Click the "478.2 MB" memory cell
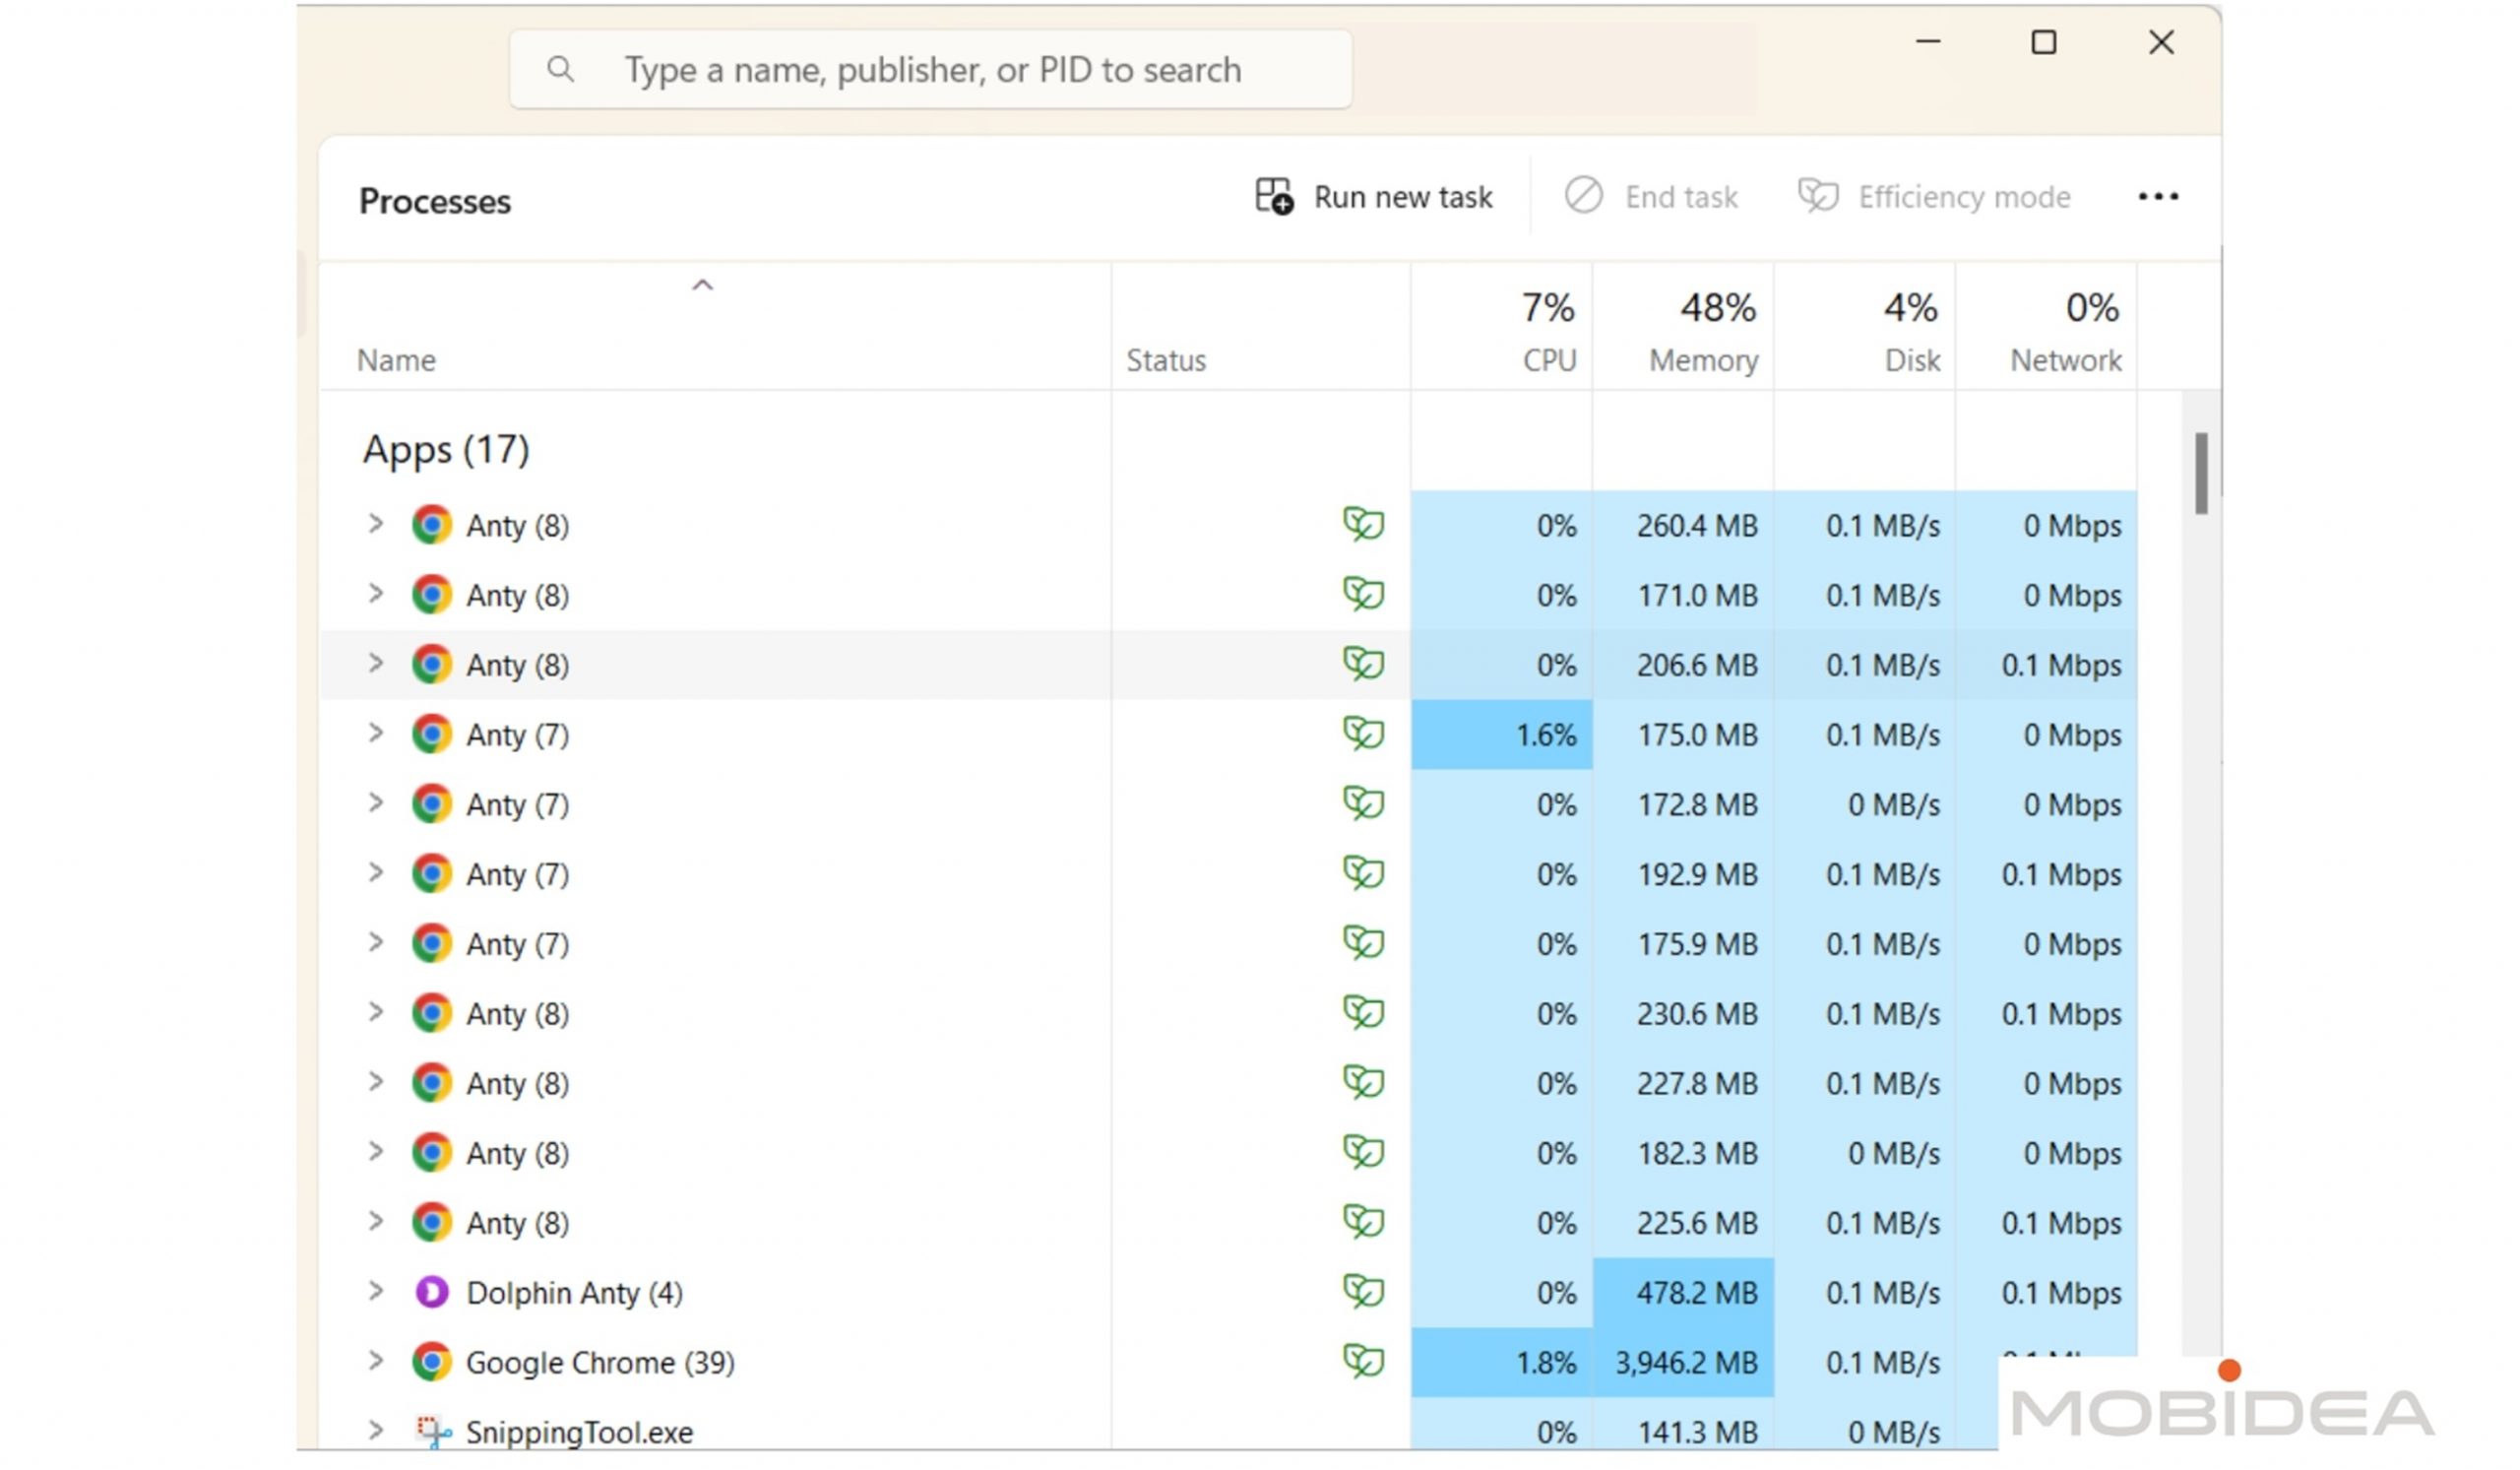The width and height of the screenshot is (2520, 1470). pyautogui.click(x=1684, y=1293)
